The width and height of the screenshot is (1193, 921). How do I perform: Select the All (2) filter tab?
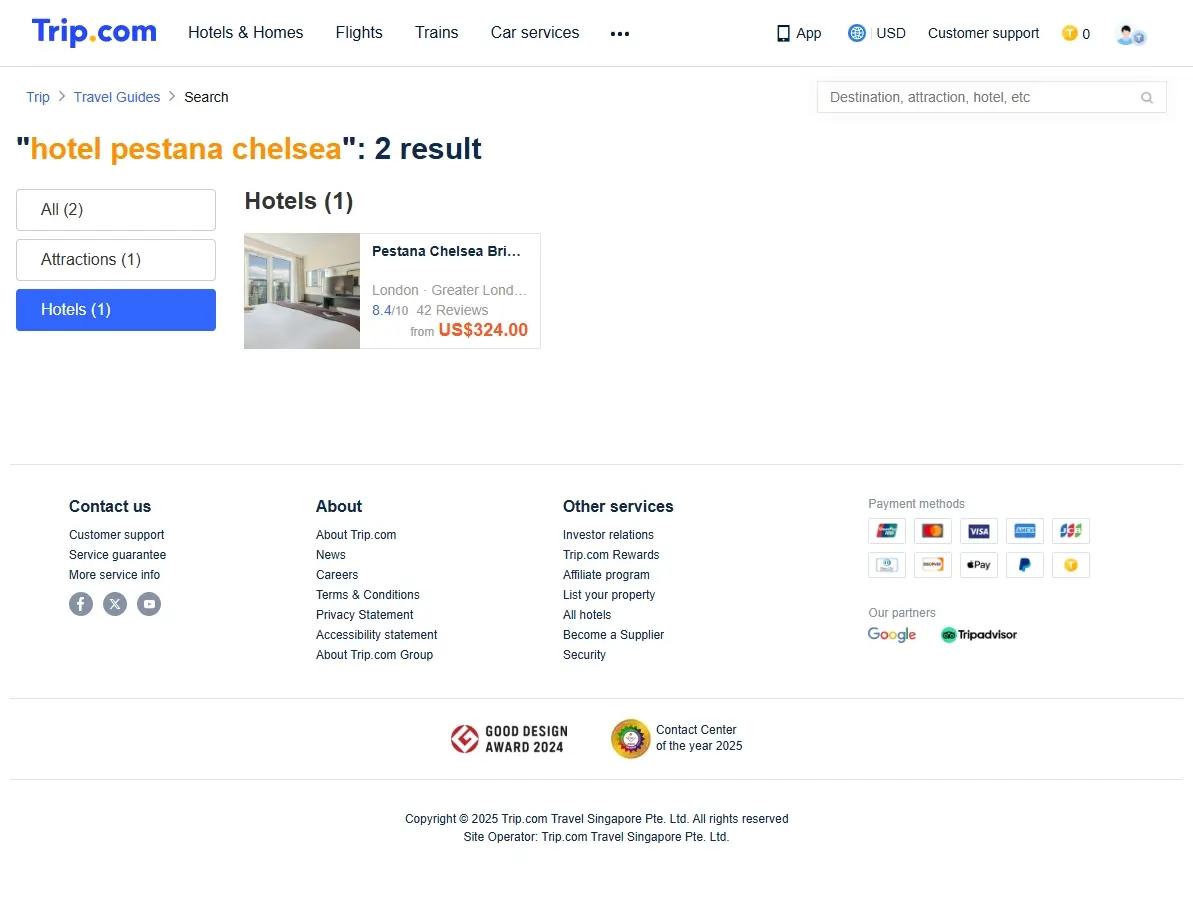(116, 210)
